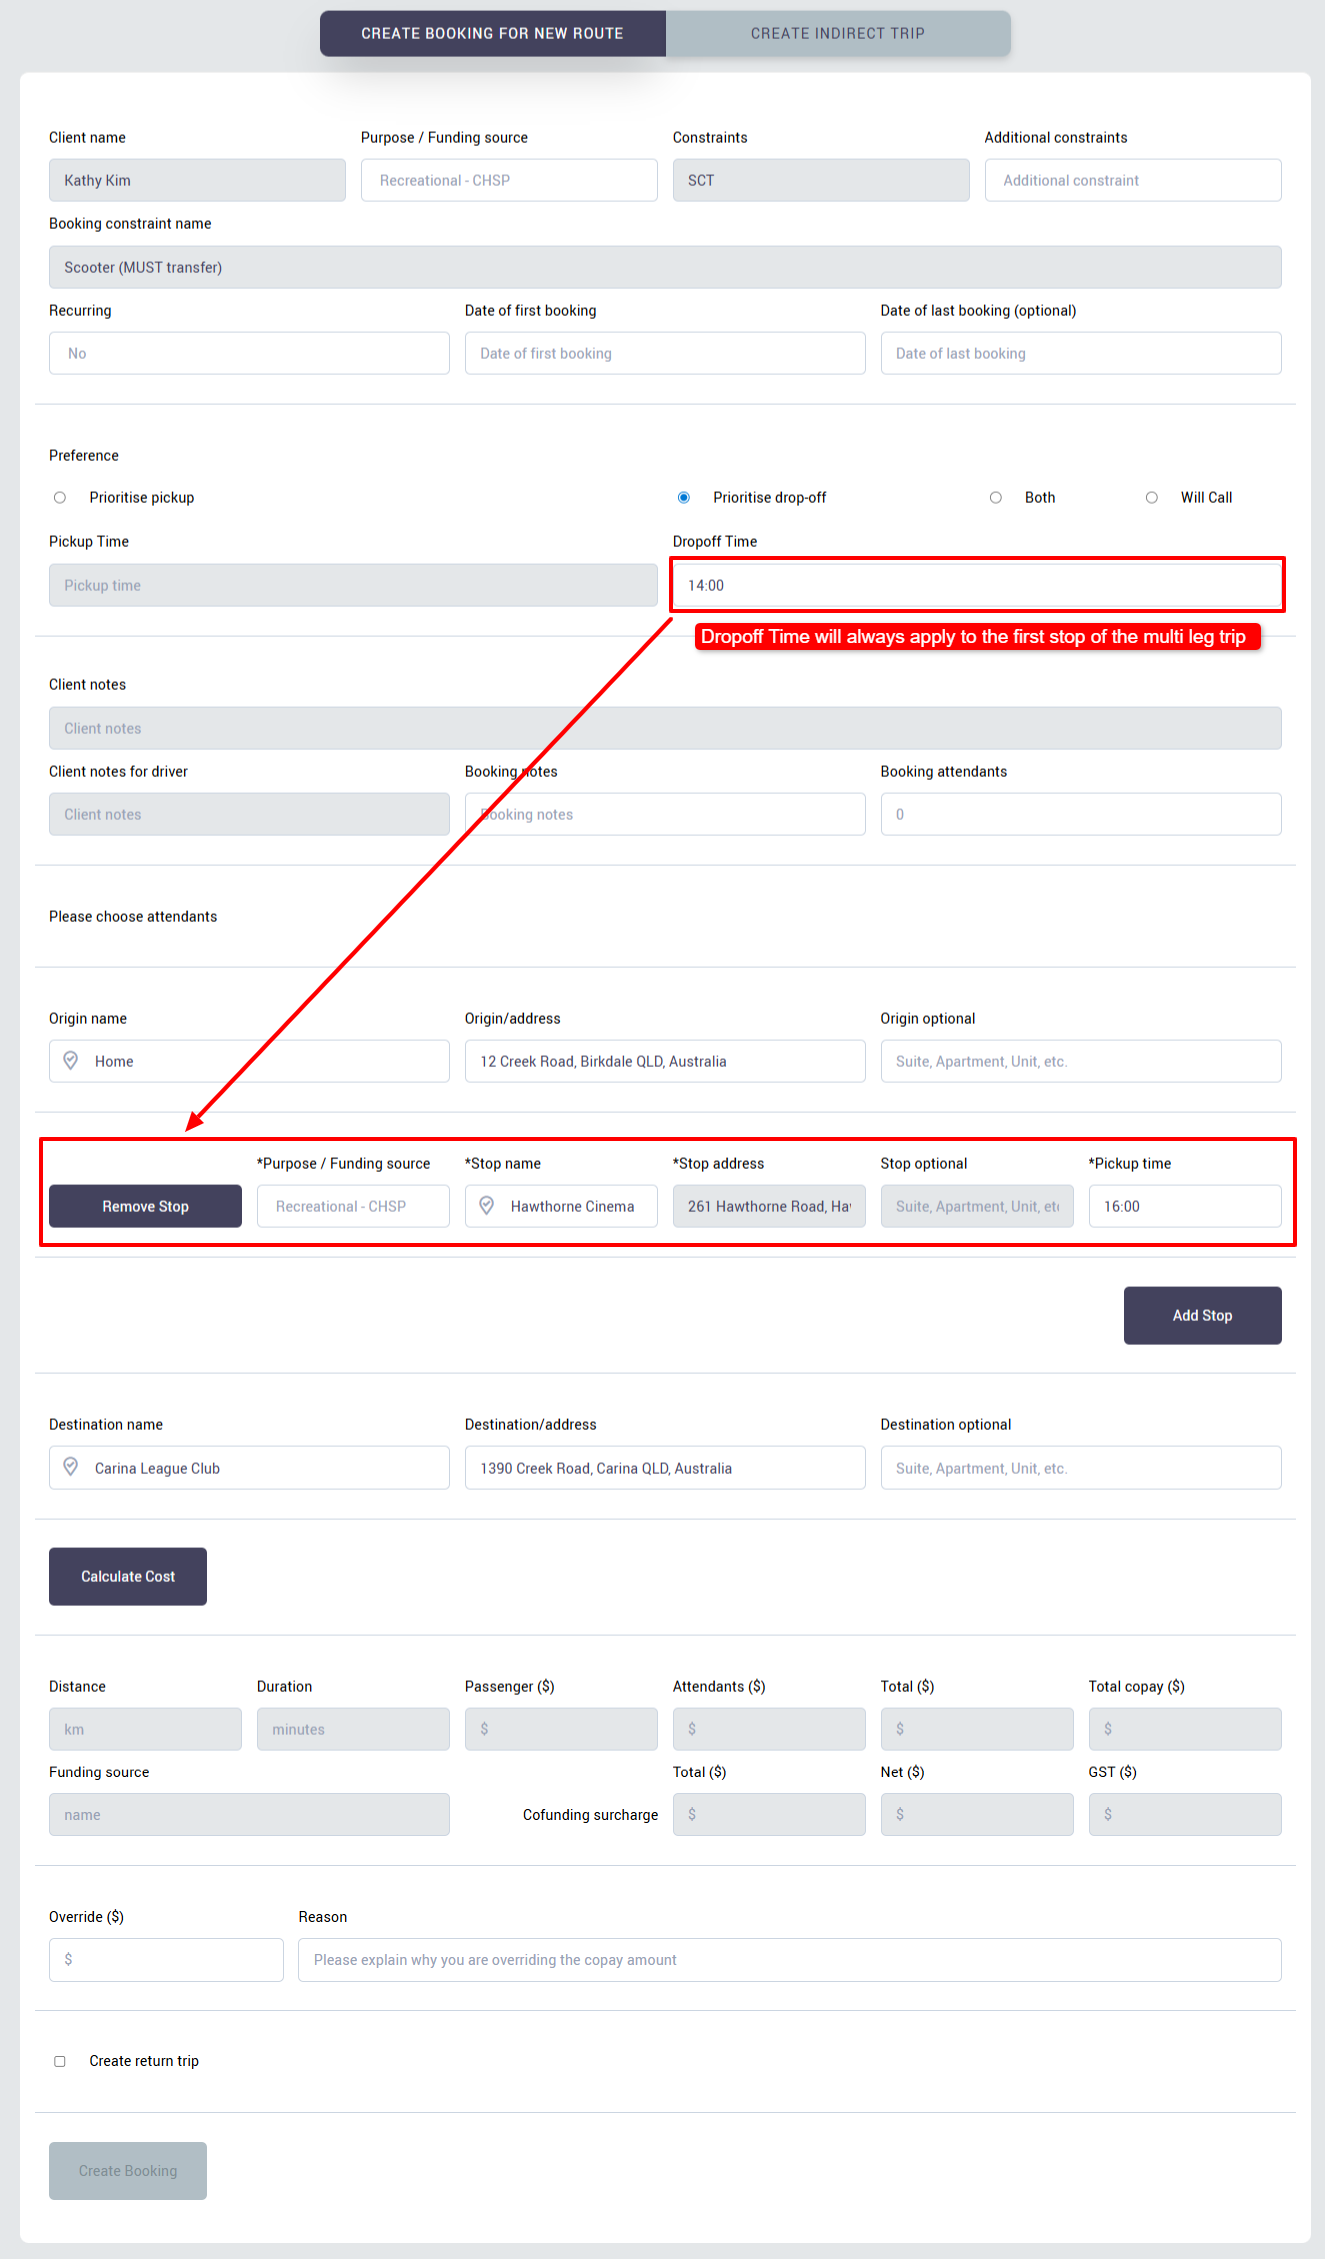
Task: Click the Date of first booking field
Action: coord(665,353)
